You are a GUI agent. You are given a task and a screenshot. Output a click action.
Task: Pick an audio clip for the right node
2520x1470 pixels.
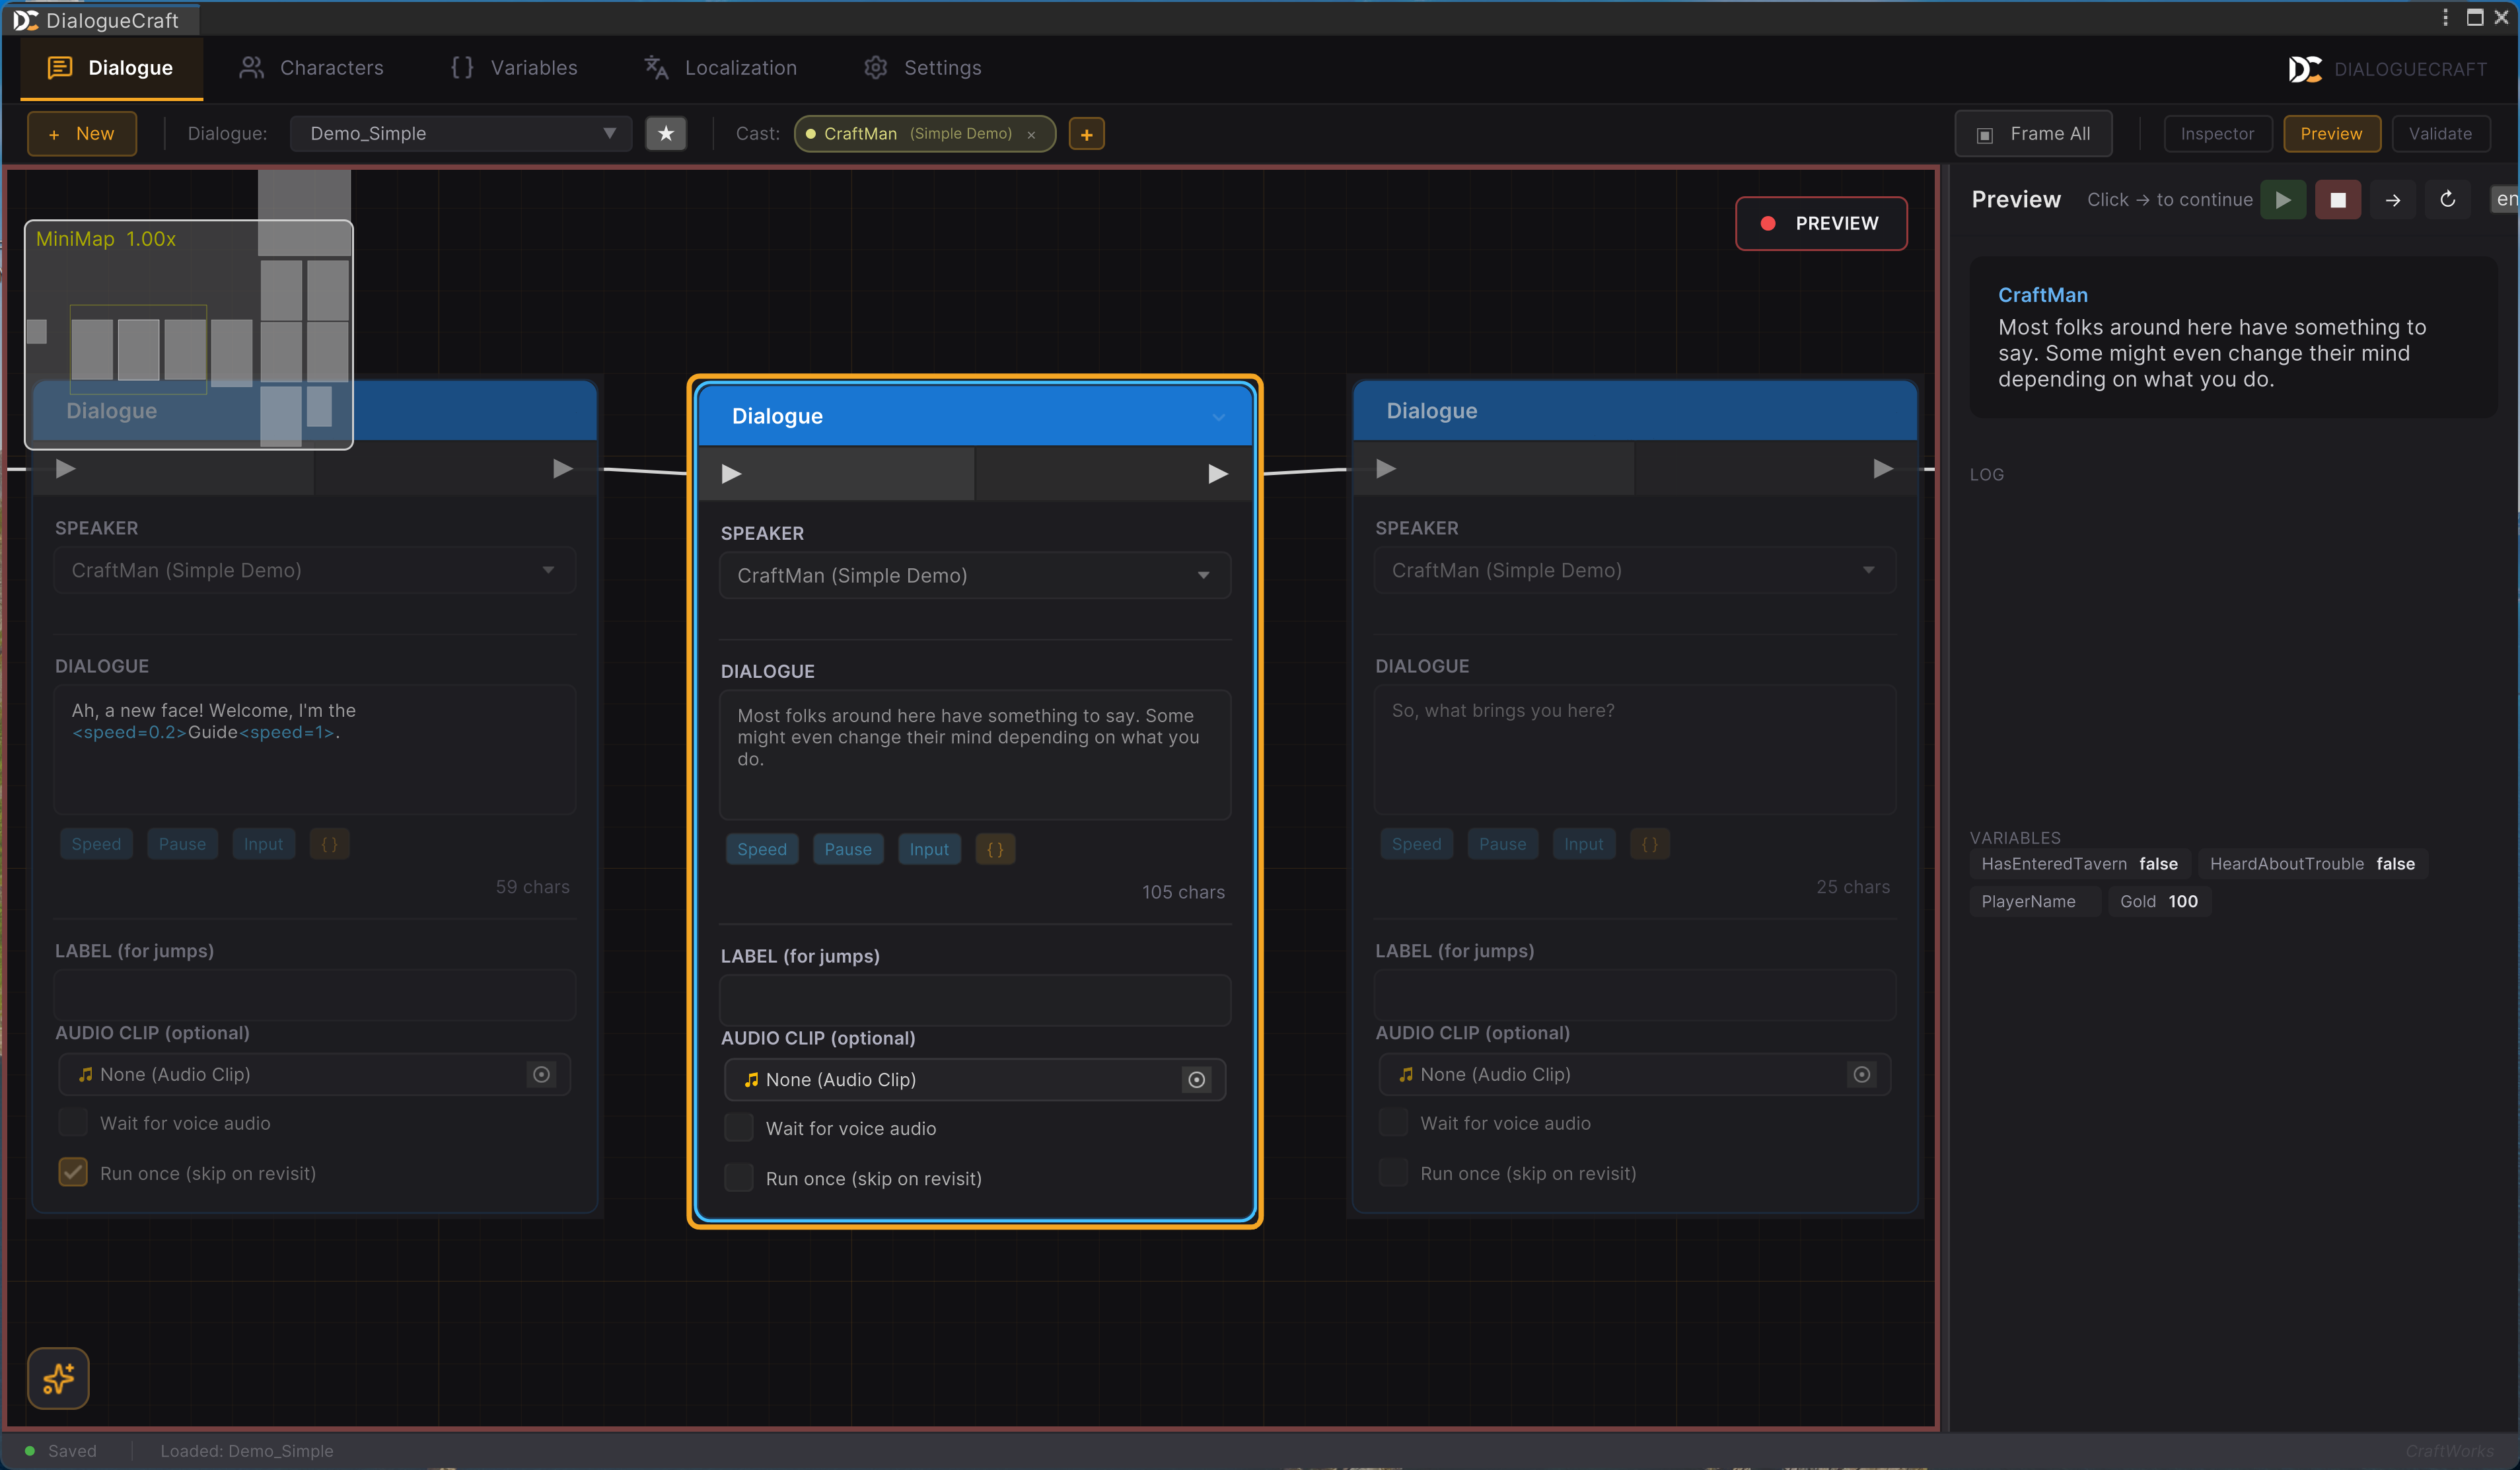tap(1861, 1075)
